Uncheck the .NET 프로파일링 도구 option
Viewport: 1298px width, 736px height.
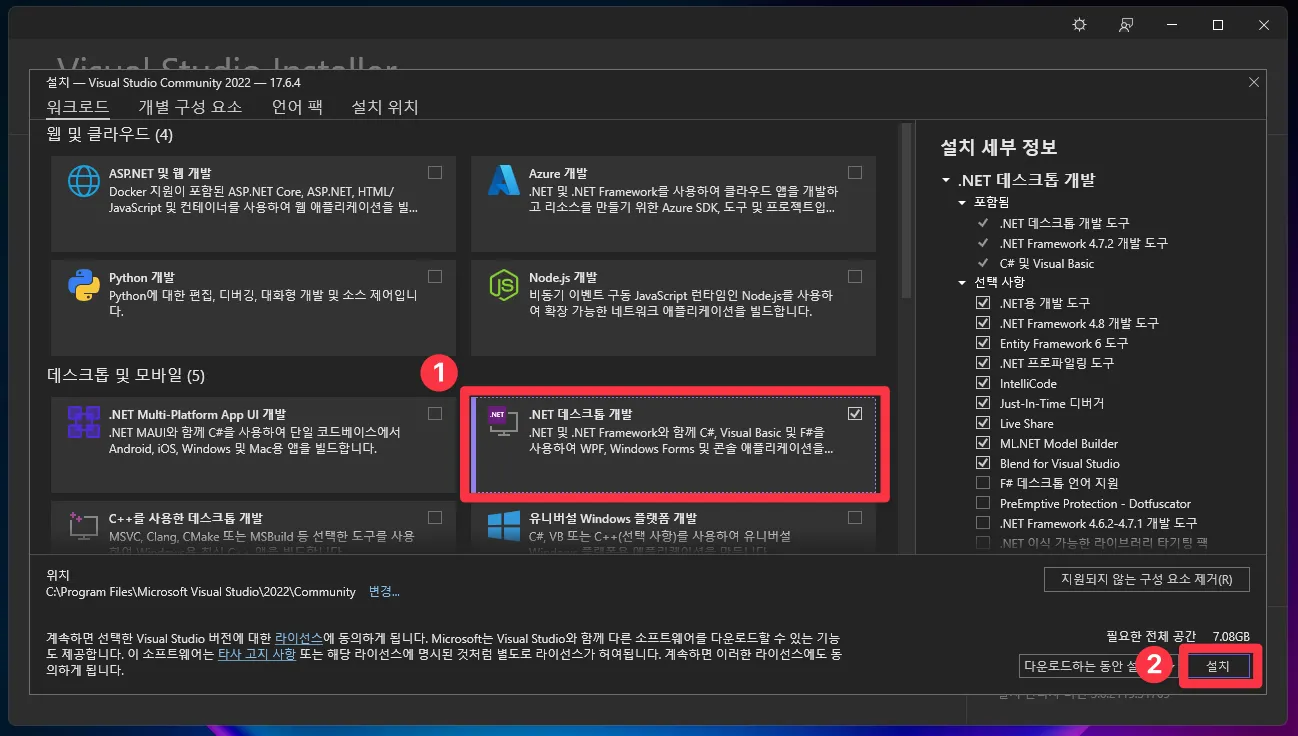tap(982, 363)
